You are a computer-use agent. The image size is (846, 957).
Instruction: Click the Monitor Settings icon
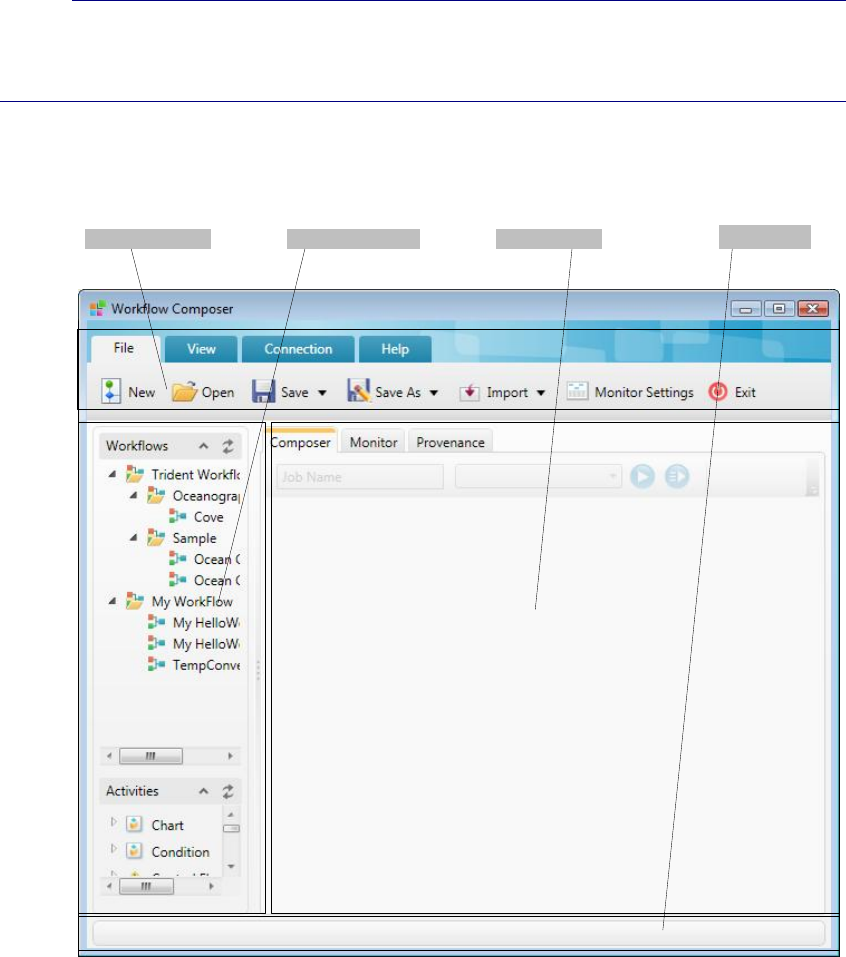pos(577,391)
